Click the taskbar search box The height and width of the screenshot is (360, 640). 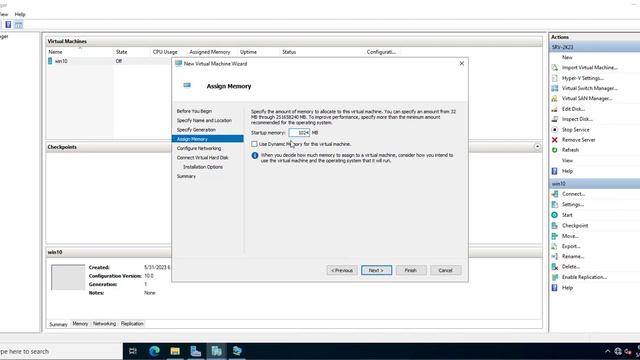(x=61, y=351)
